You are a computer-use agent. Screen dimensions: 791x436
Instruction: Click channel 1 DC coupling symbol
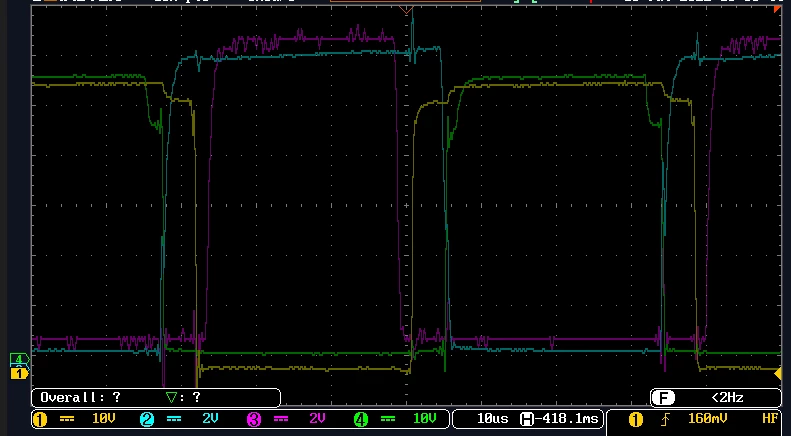pos(67,419)
